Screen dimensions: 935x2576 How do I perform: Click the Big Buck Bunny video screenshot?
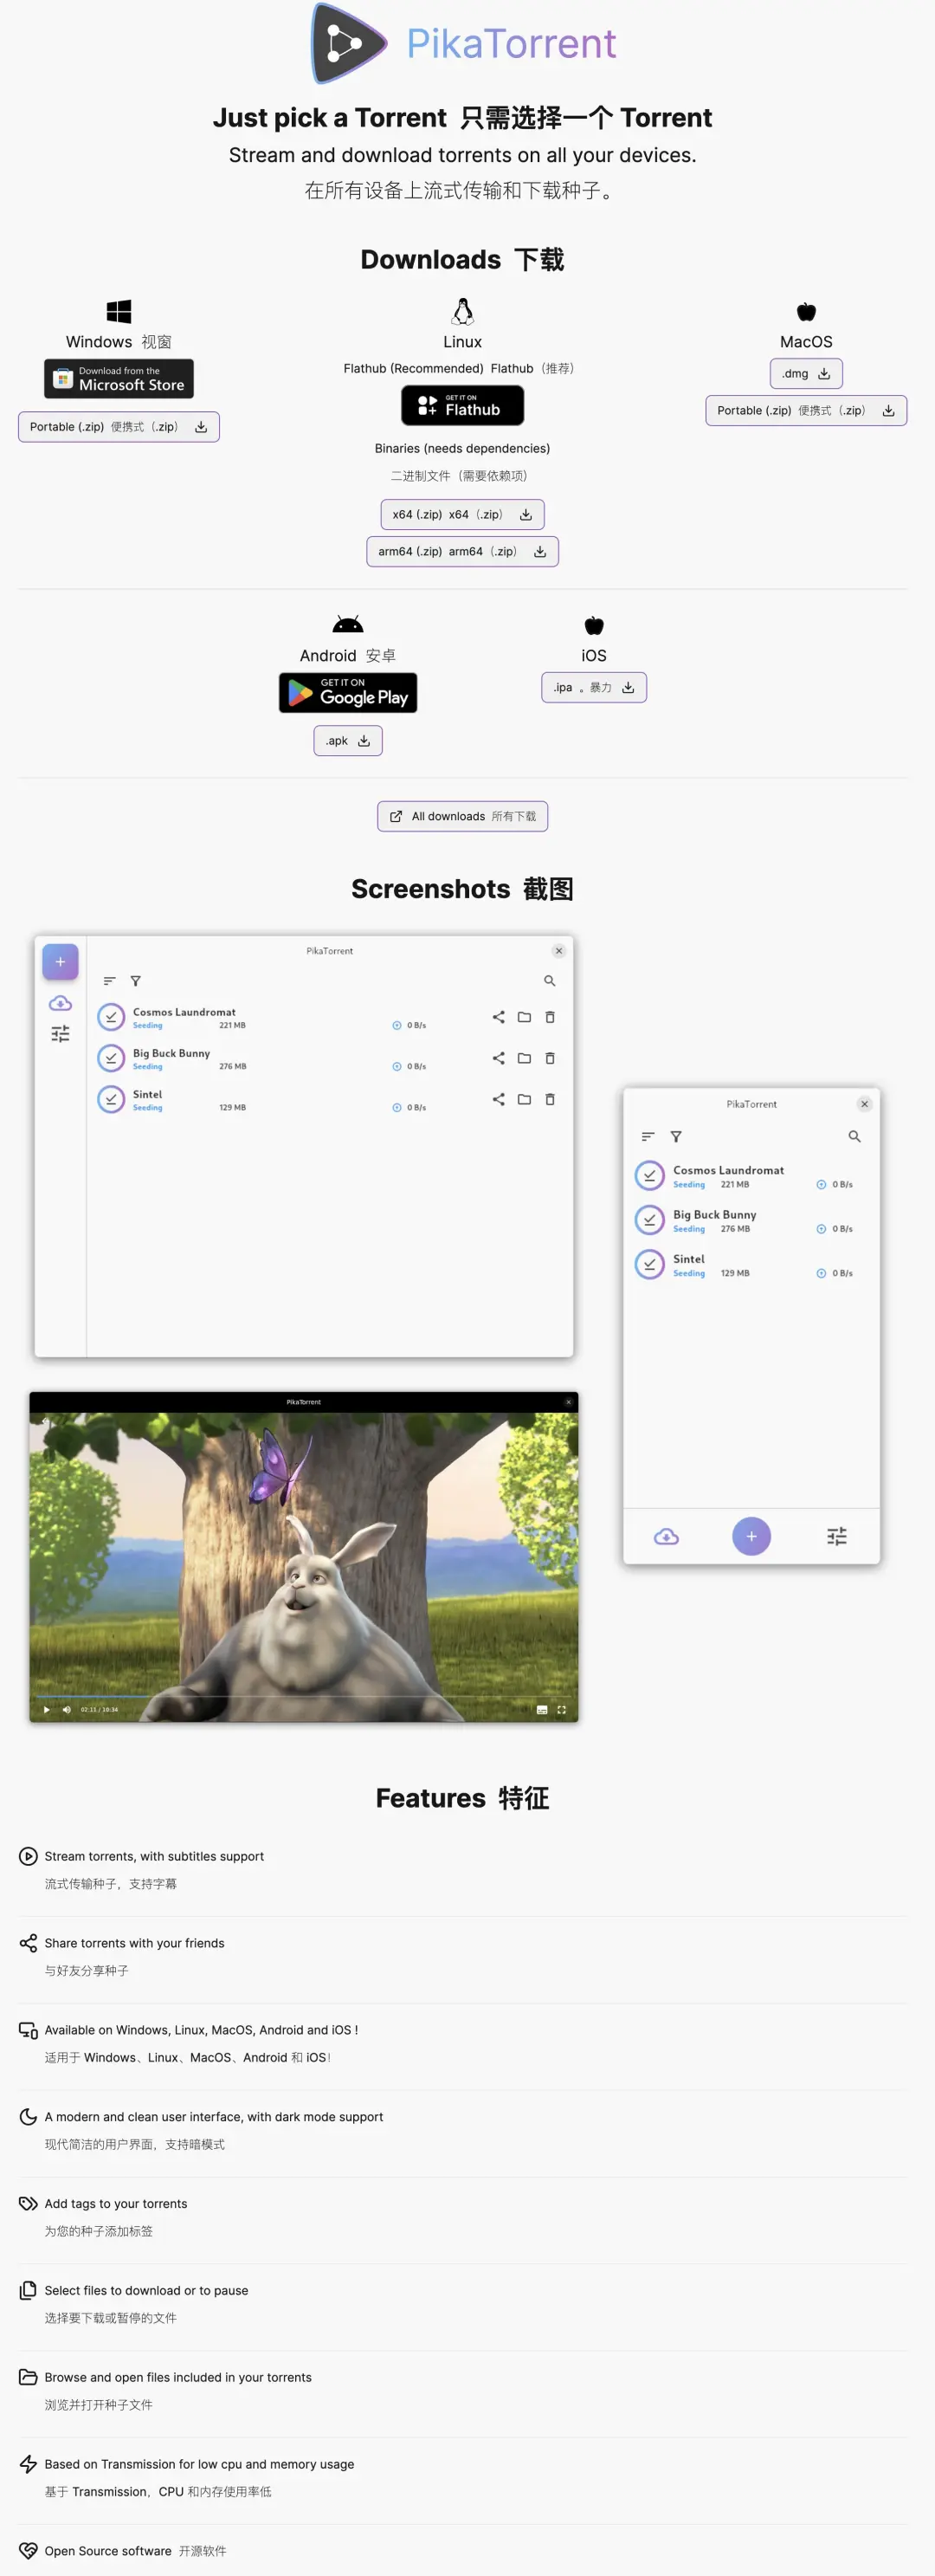(x=304, y=1557)
